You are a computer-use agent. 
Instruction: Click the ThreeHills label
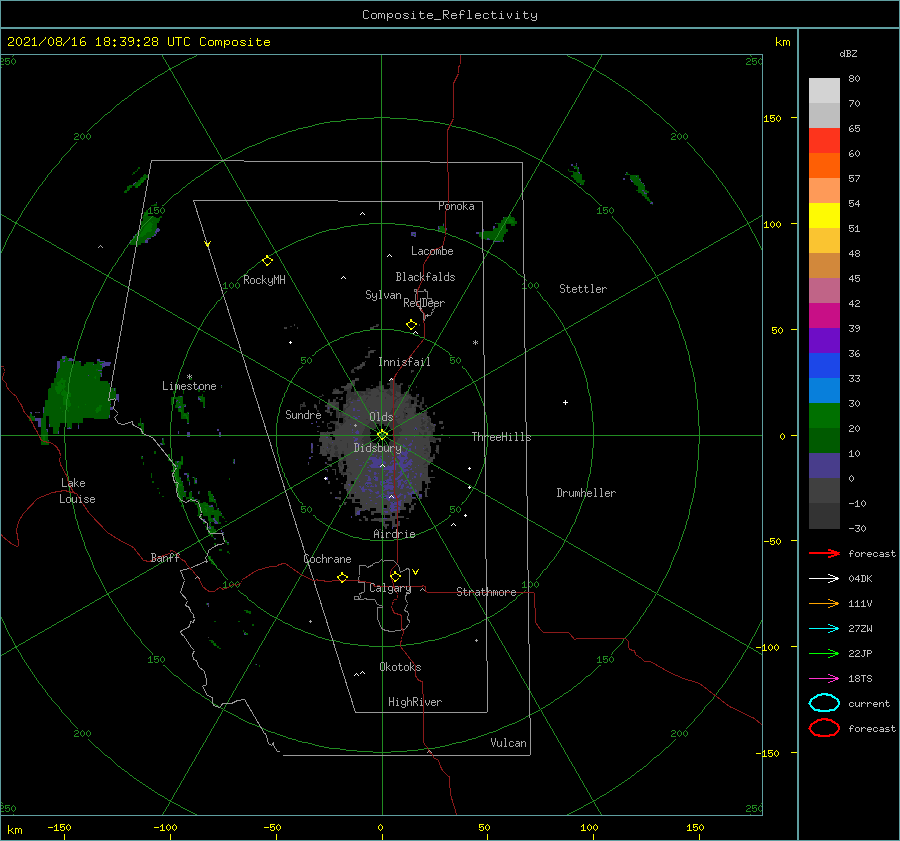pyautogui.click(x=501, y=437)
